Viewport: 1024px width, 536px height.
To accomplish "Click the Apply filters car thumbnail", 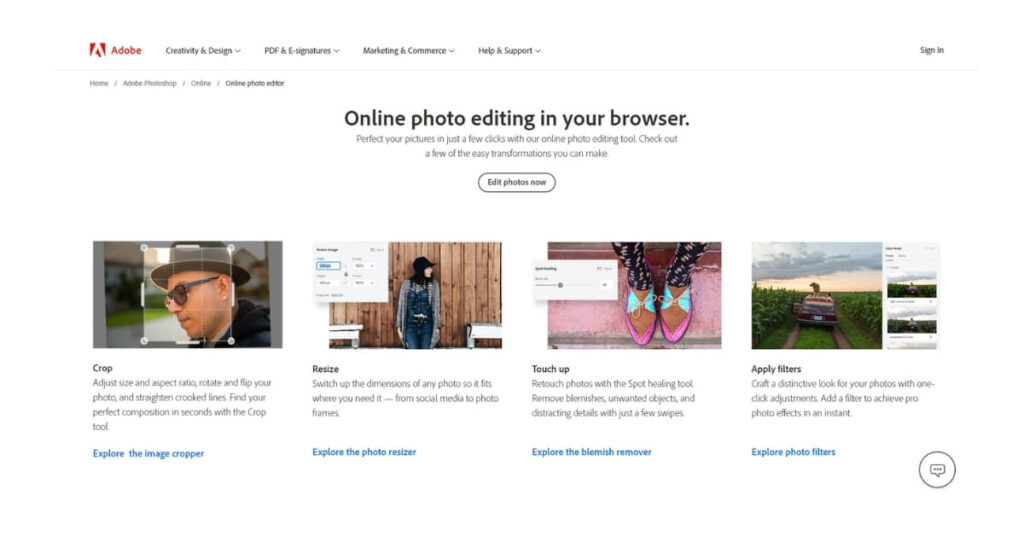I will click(845, 295).
